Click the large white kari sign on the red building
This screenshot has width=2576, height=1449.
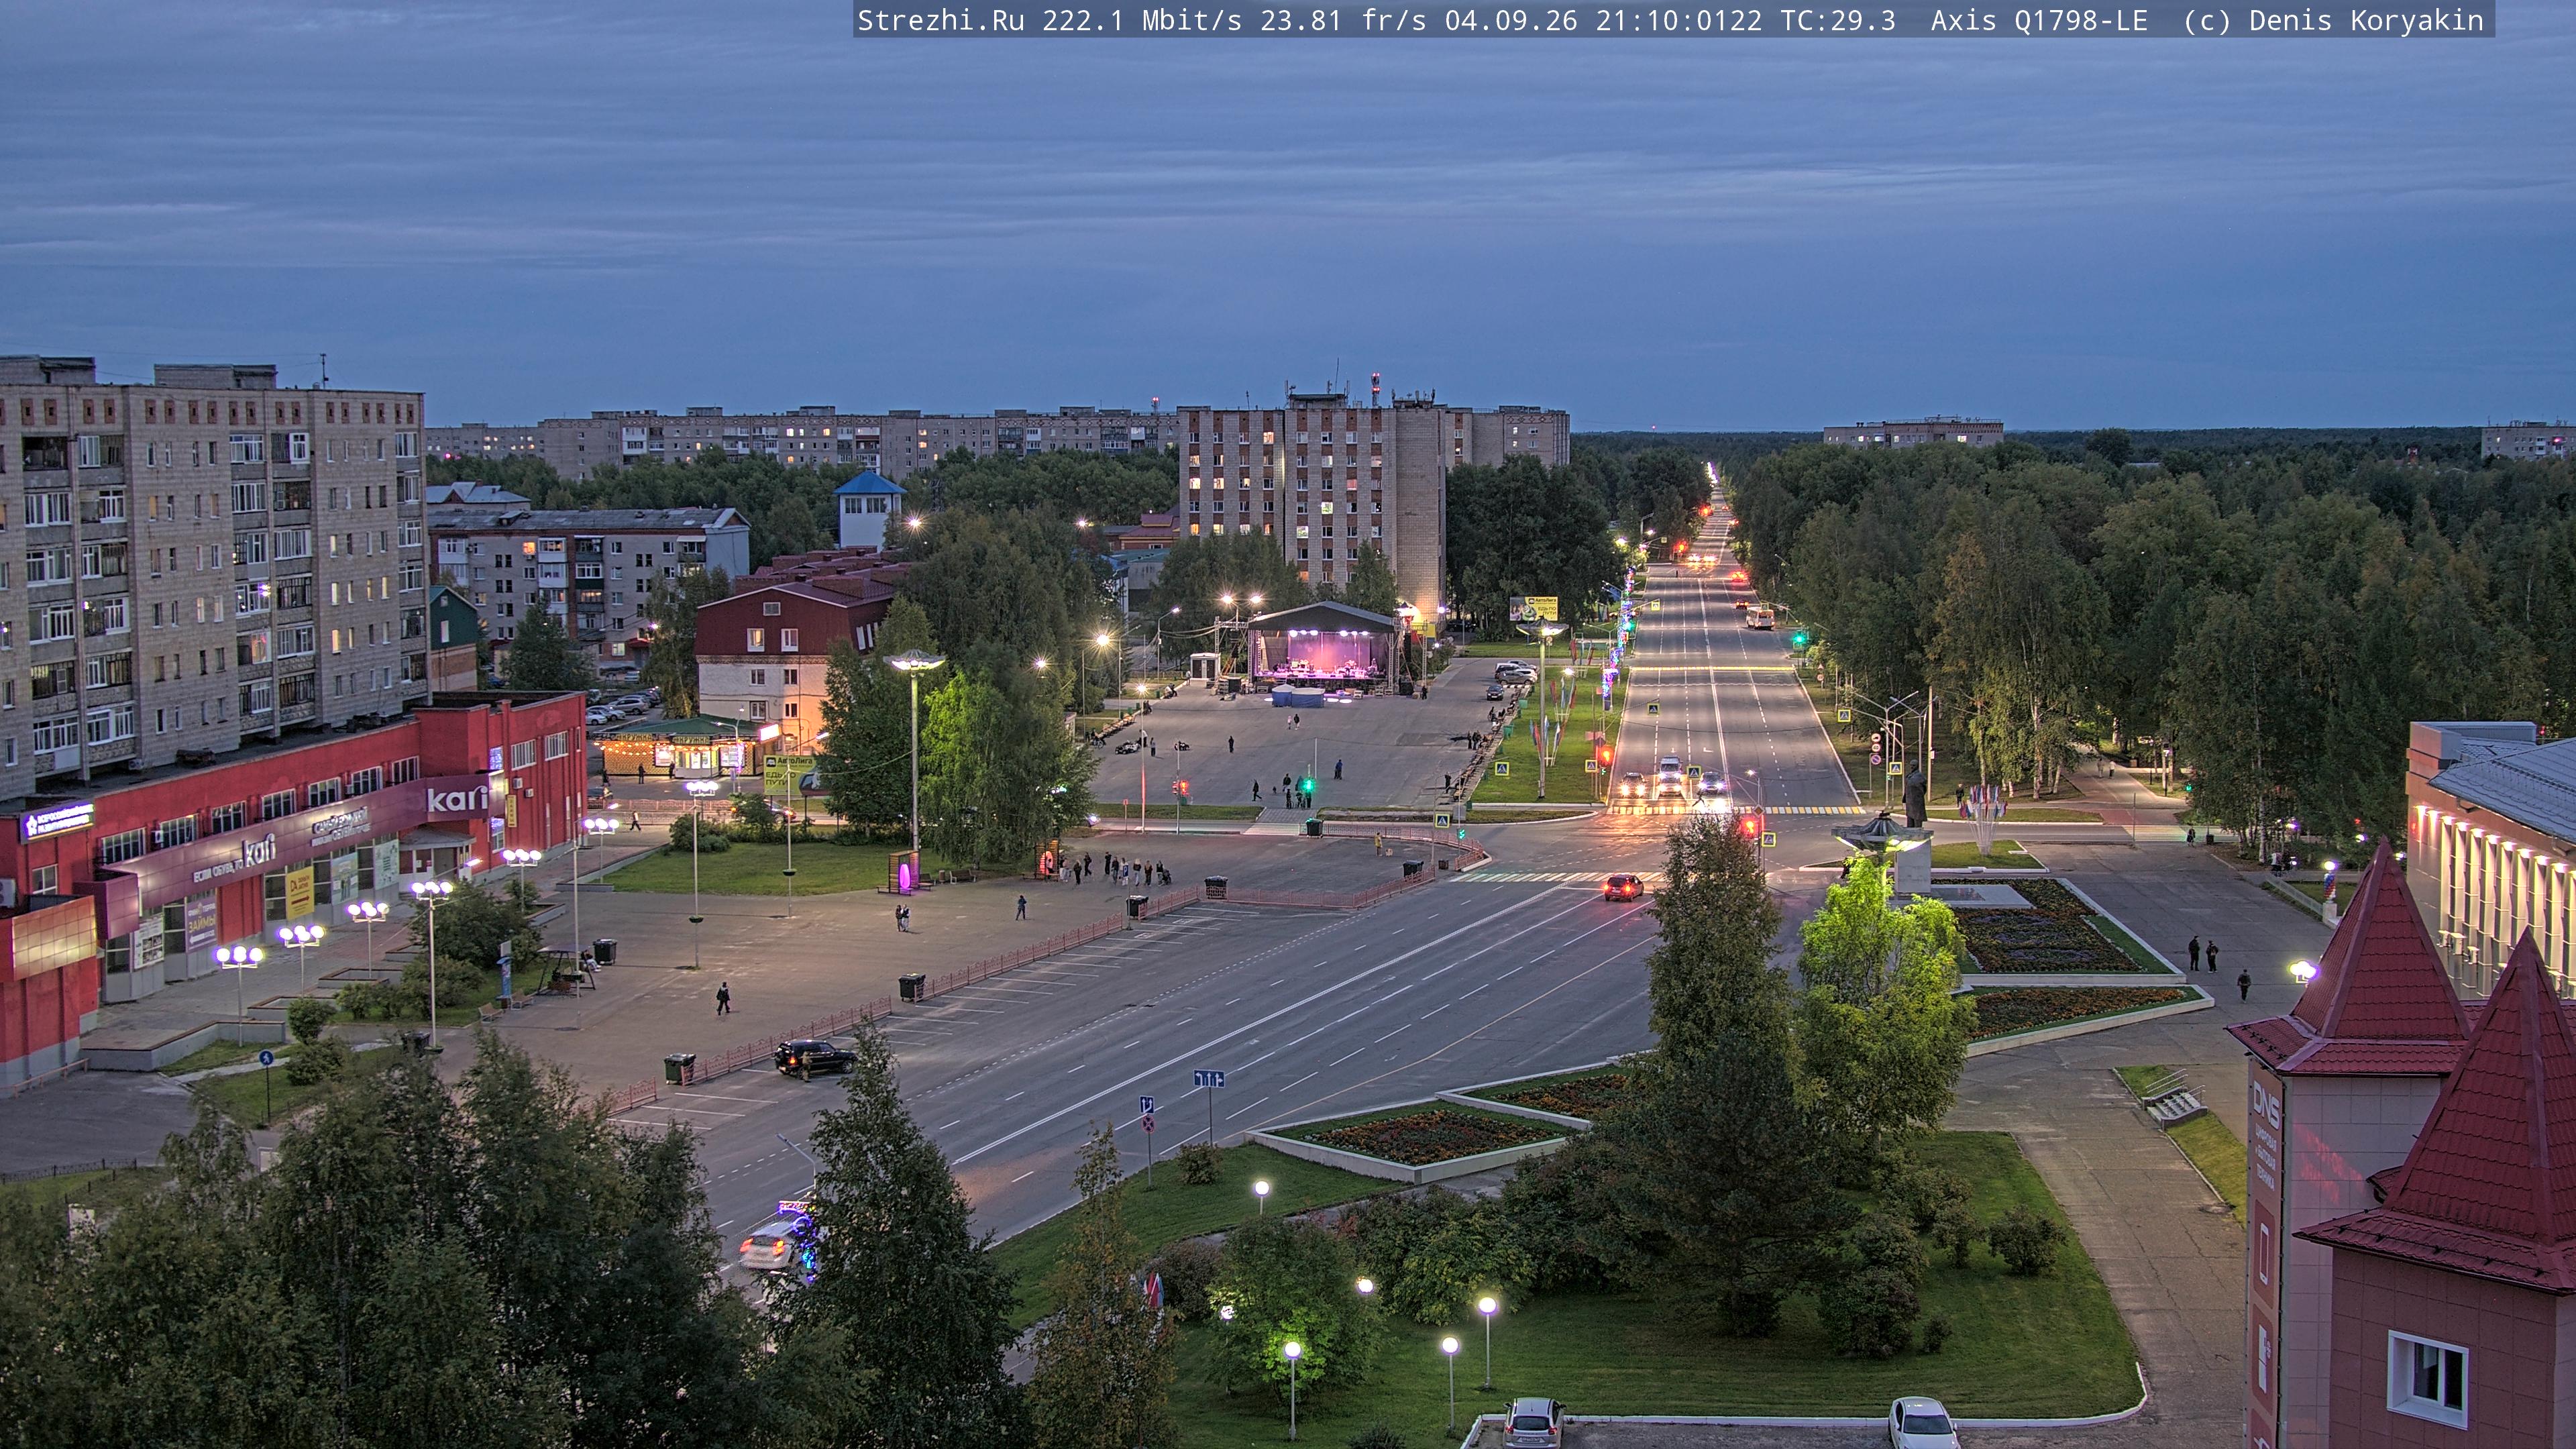(457, 799)
